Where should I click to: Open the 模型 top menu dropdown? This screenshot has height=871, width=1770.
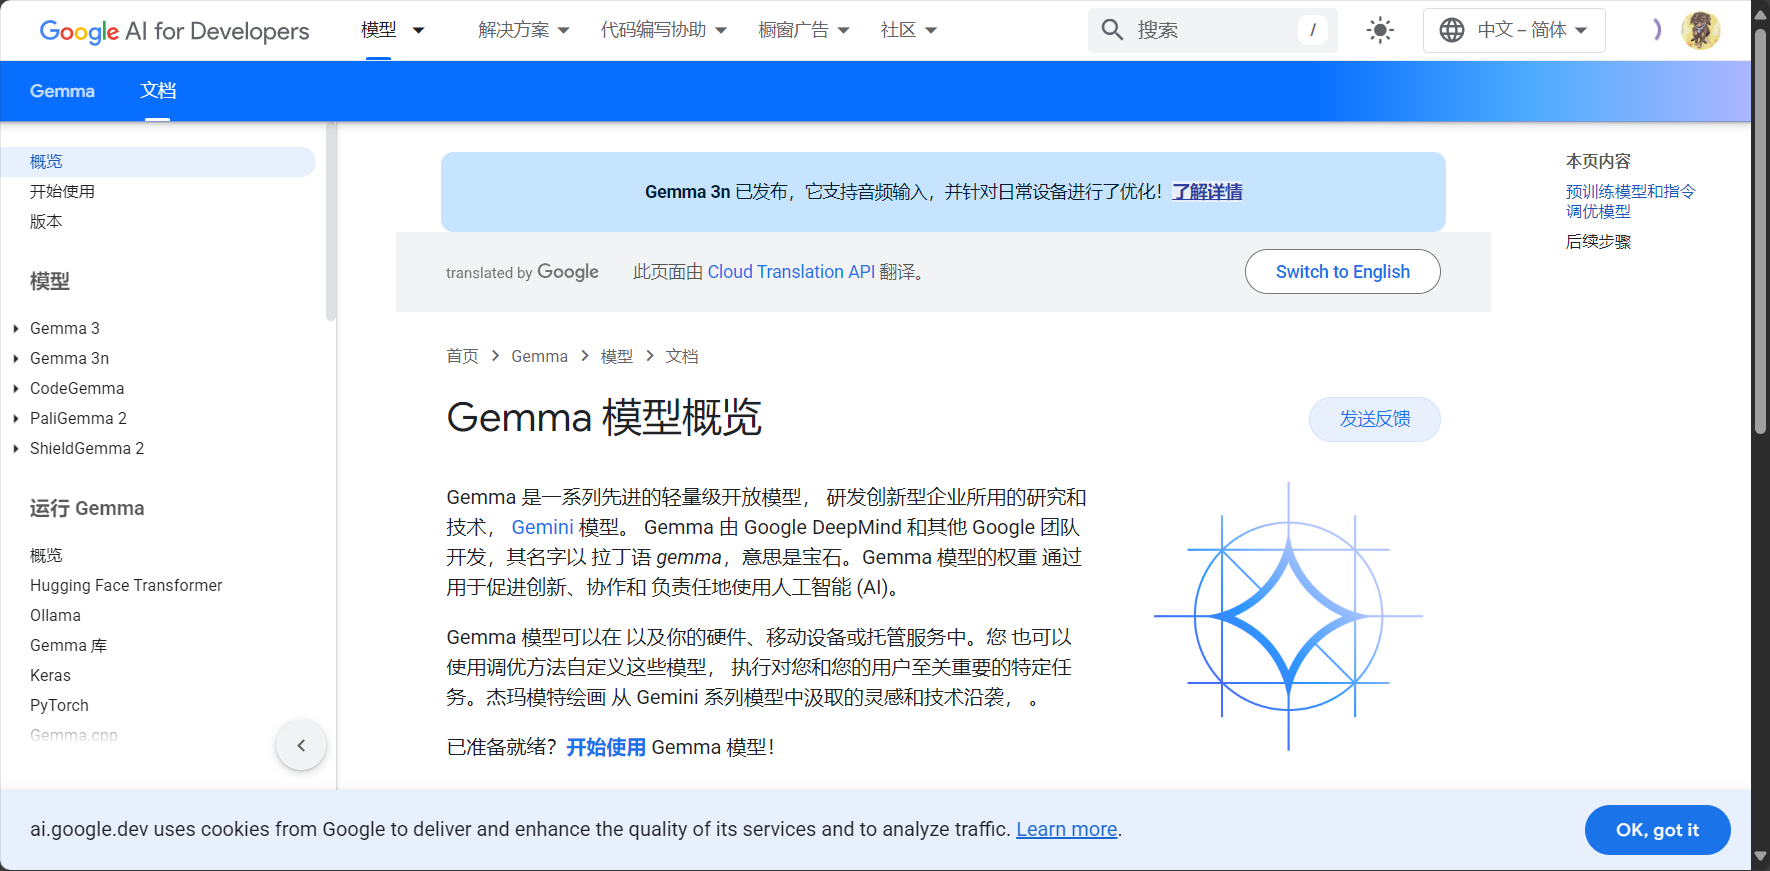(x=392, y=30)
